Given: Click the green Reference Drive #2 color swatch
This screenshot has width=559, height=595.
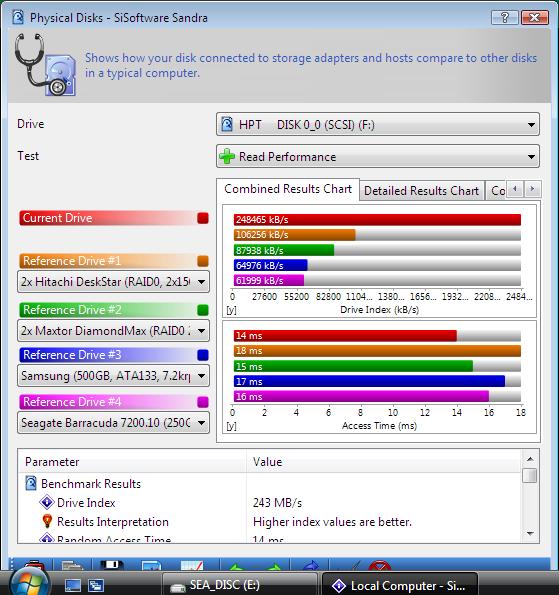Looking at the screenshot, I should [x=203, y=310].
